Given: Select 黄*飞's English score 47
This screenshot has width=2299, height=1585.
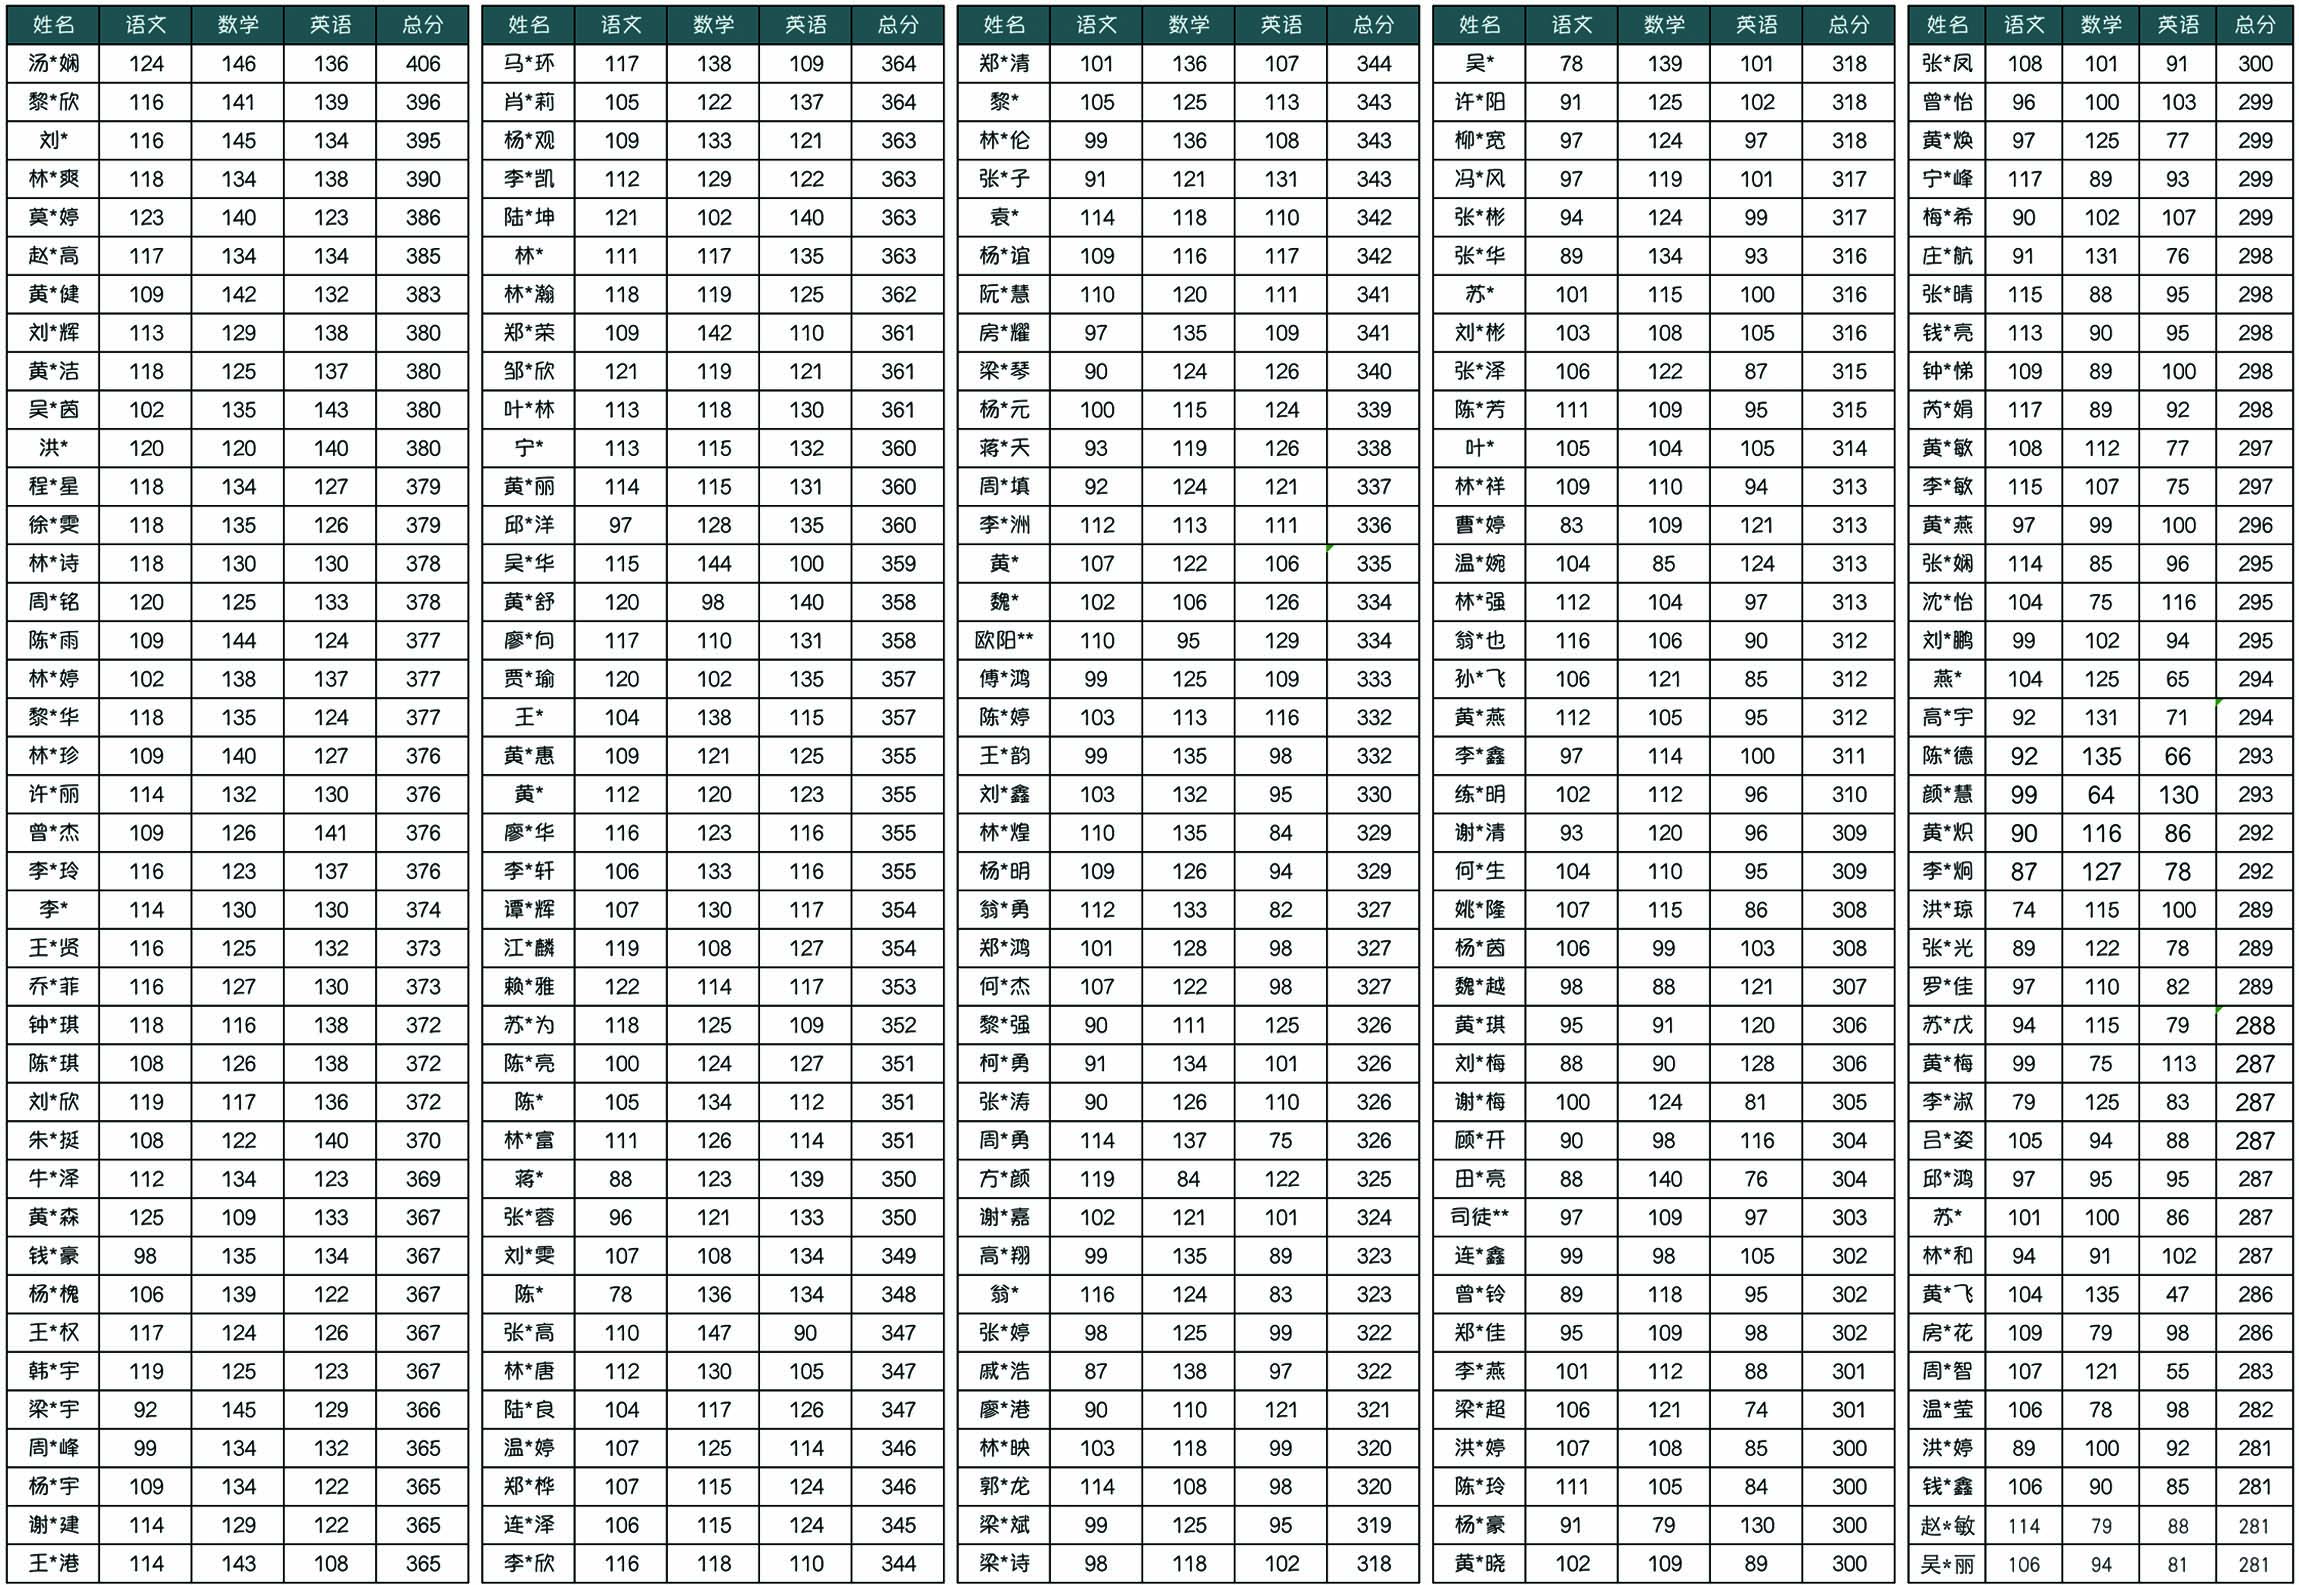Looking at the screenshot, I should click(x=2178, y=1294).
